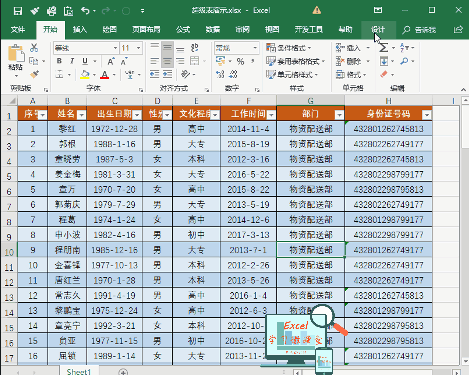Viewport: 469px width, 375px height.
Task: Cut selection with the scissors icon
Action: [34, 48]
